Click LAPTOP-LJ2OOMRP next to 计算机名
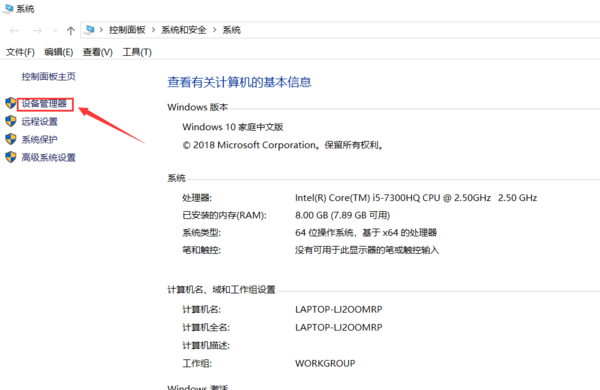Viewport: 600px width, 390px height. click(x=339, y=309)
